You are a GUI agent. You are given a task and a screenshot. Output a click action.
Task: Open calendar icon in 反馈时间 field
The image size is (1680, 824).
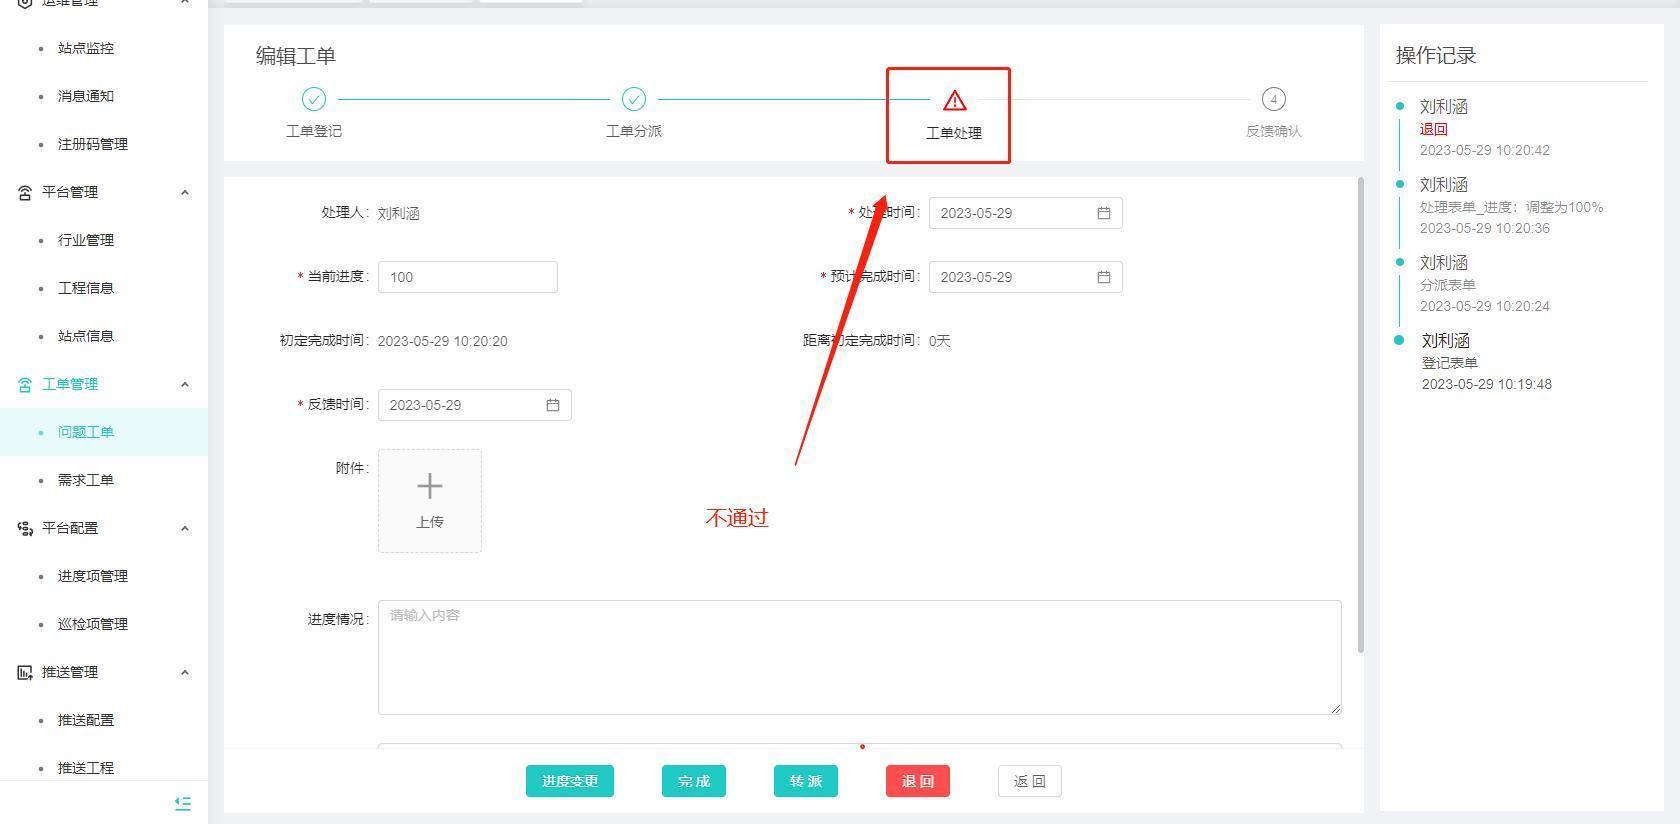tap(553, 405)
